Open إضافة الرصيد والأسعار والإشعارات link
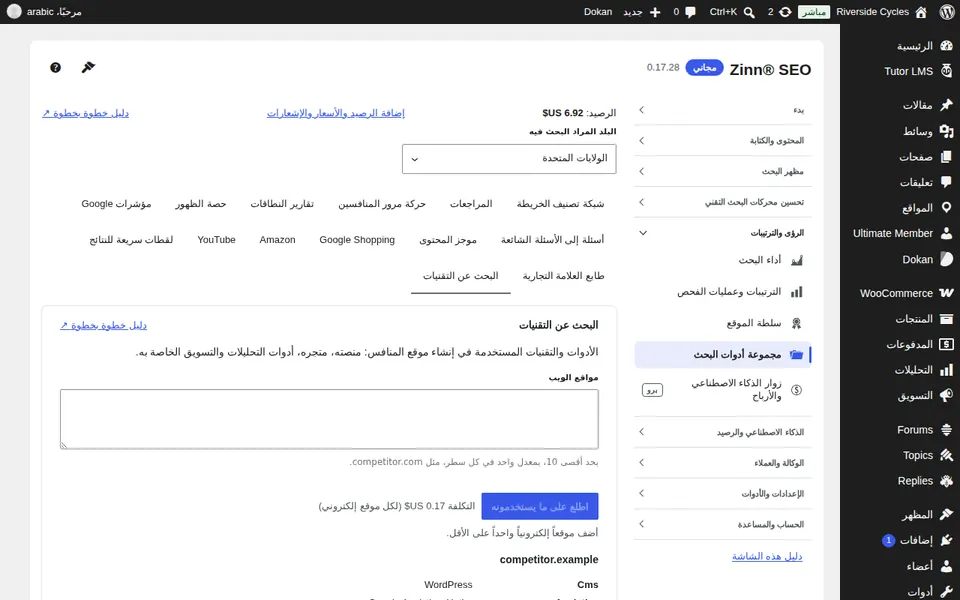This screenshot has width=960, height=600. [336, 113]
